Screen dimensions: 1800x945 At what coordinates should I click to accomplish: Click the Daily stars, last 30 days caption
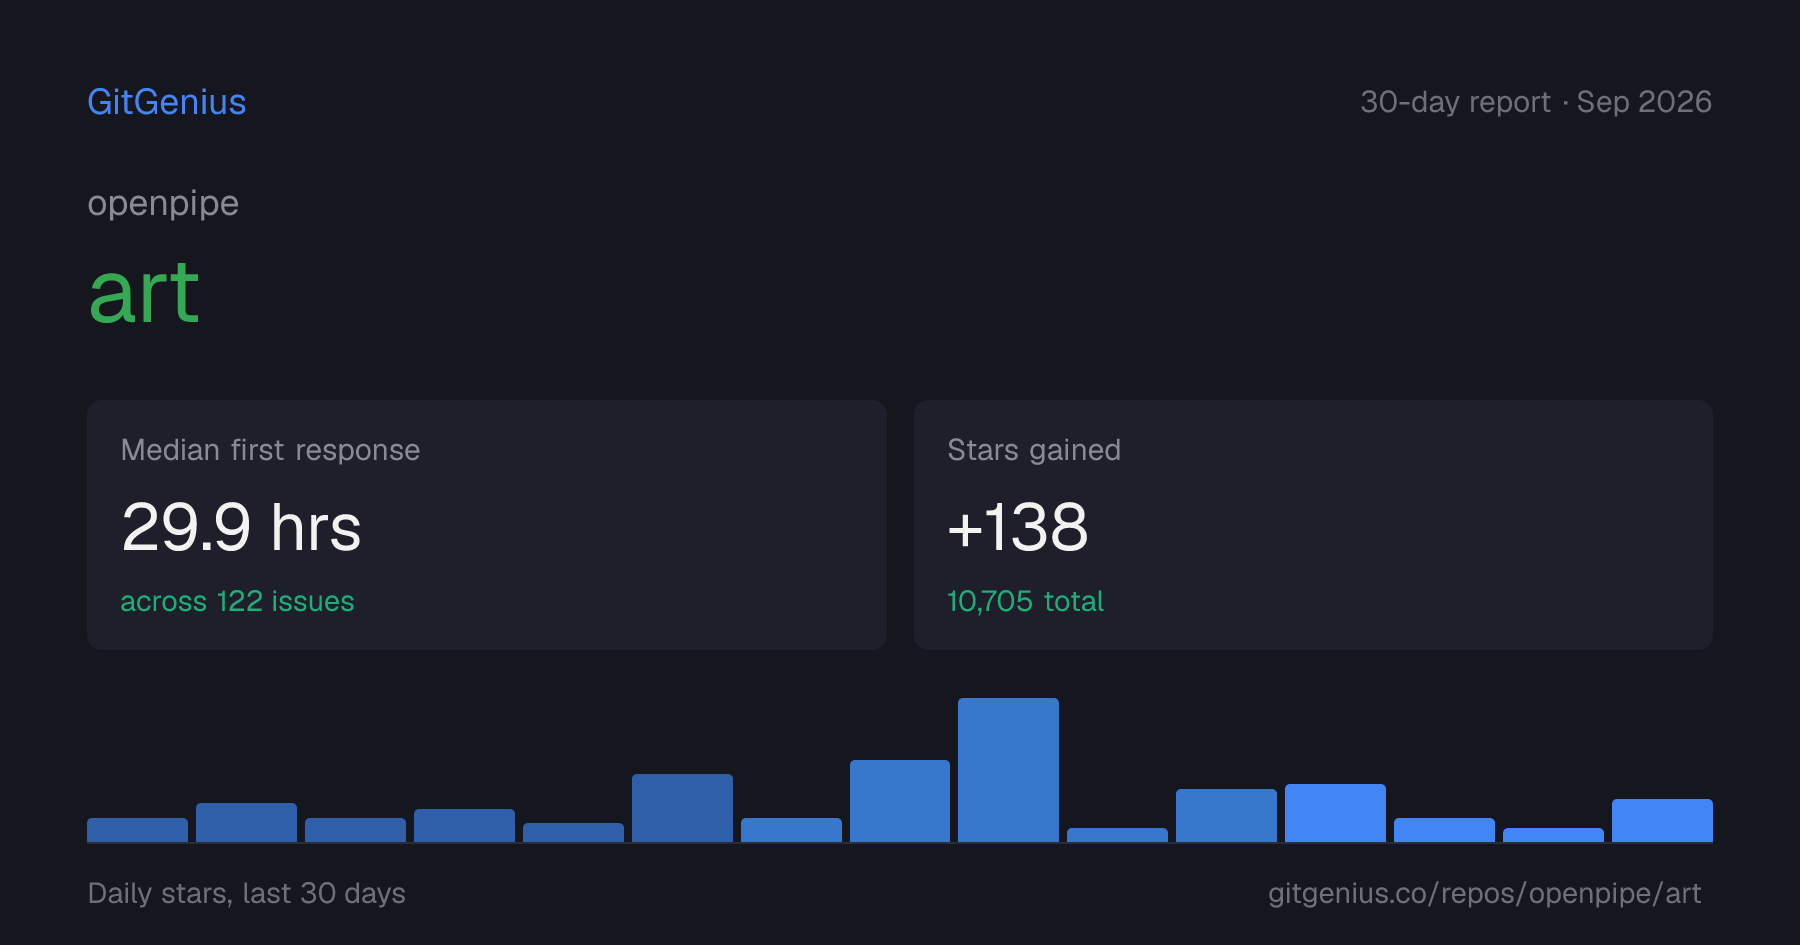[x=247, y=893]
